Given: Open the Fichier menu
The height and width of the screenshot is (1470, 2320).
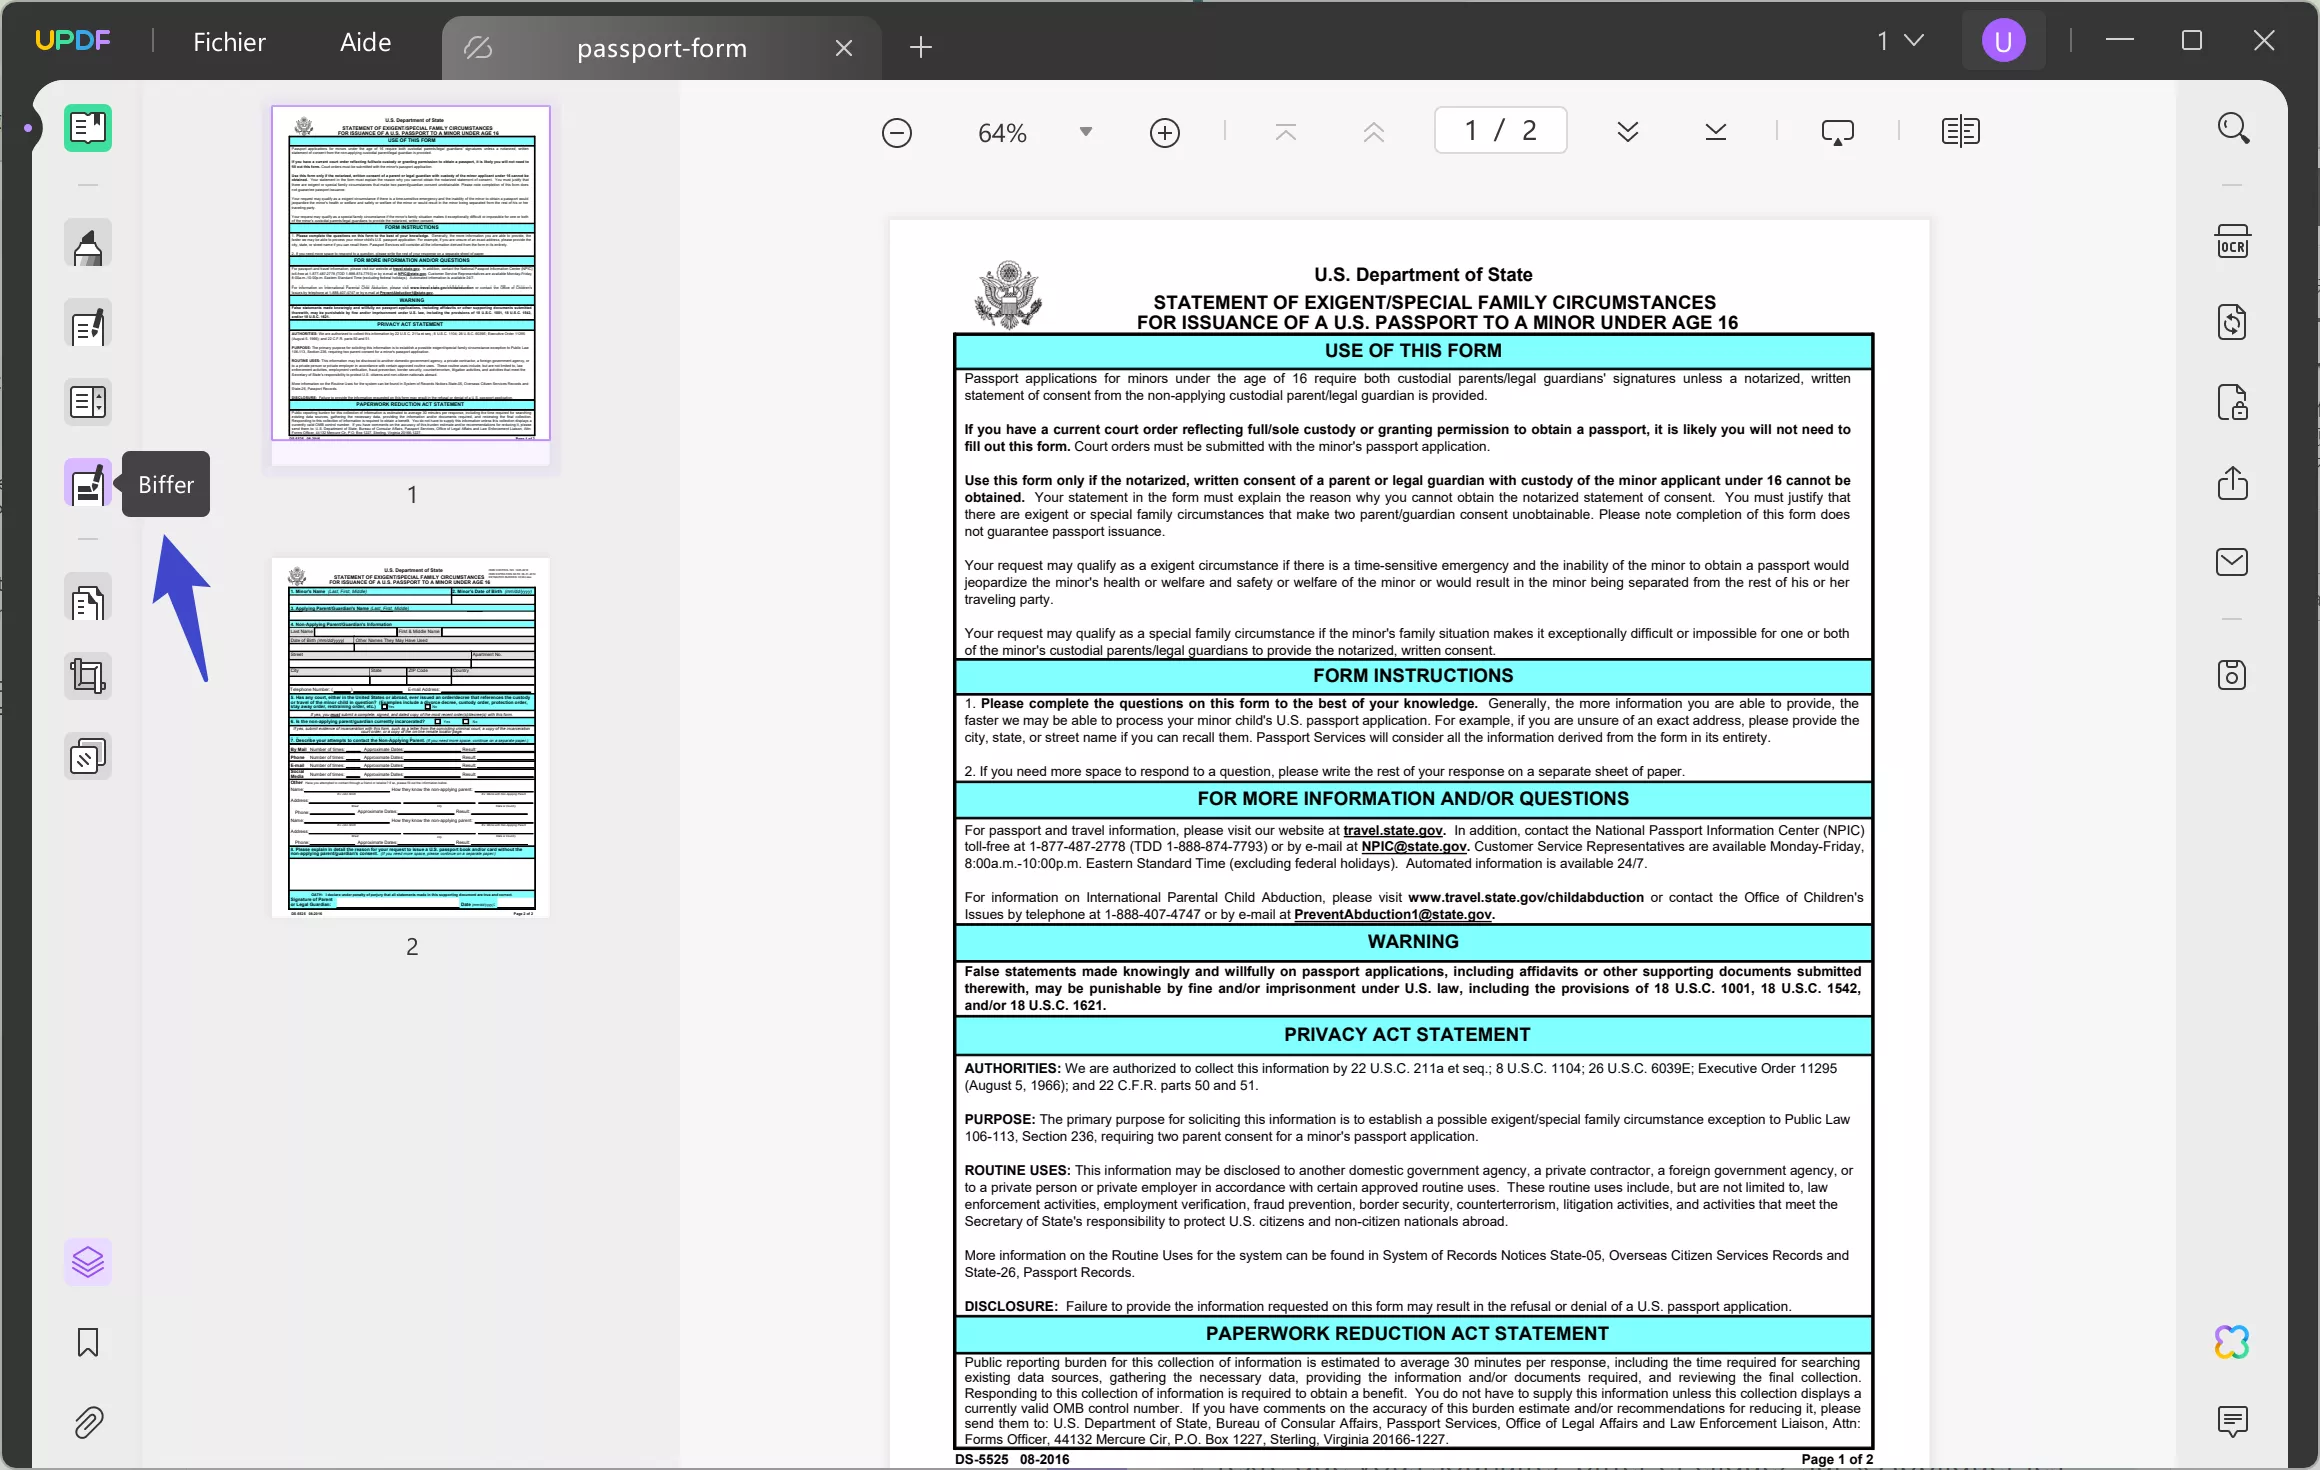Looking at the screenshot, I should 229,41.
